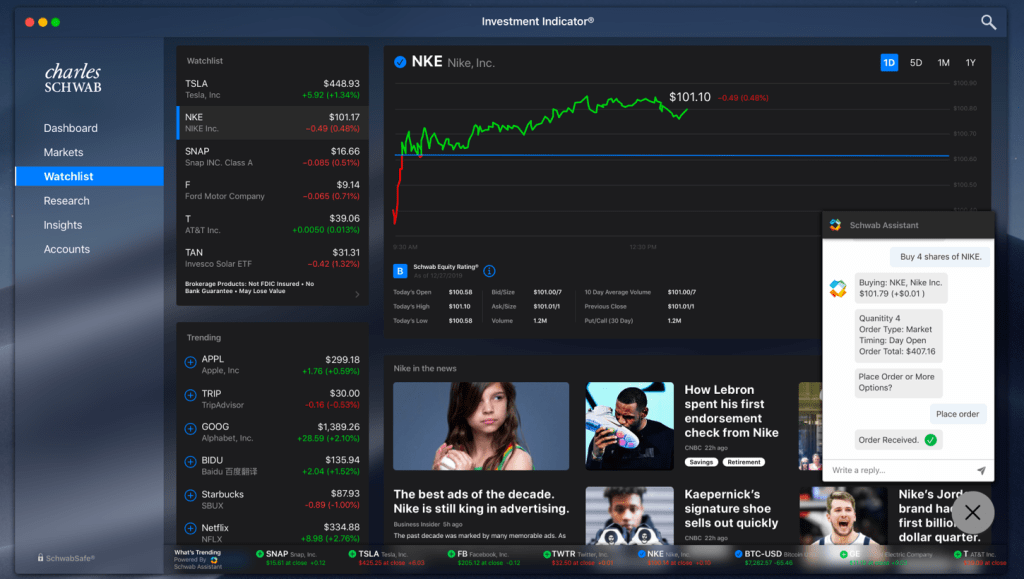Click the SchwabSafe lock icon
Image resolution: width=1024 pixels, height=579 pixels.
coord(40,557)
